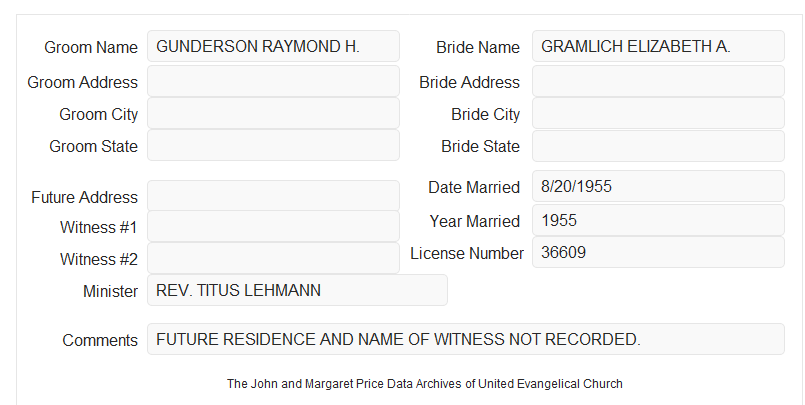
Task: Click the empty Bride City field
Action: point(658,113)
